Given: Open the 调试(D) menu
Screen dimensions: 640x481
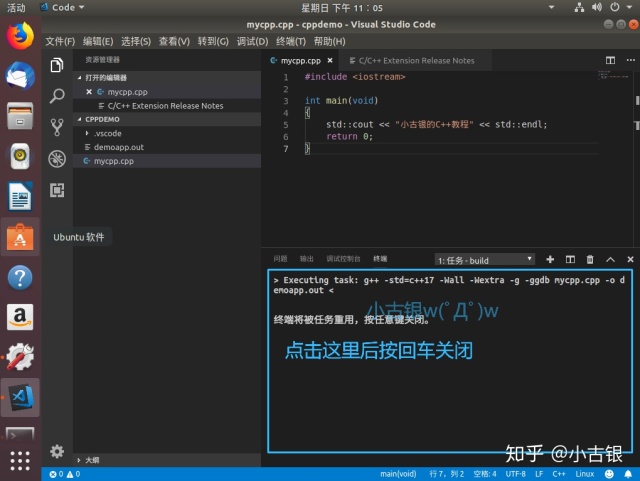Looking at the screenshot, I should coord(252,41).
